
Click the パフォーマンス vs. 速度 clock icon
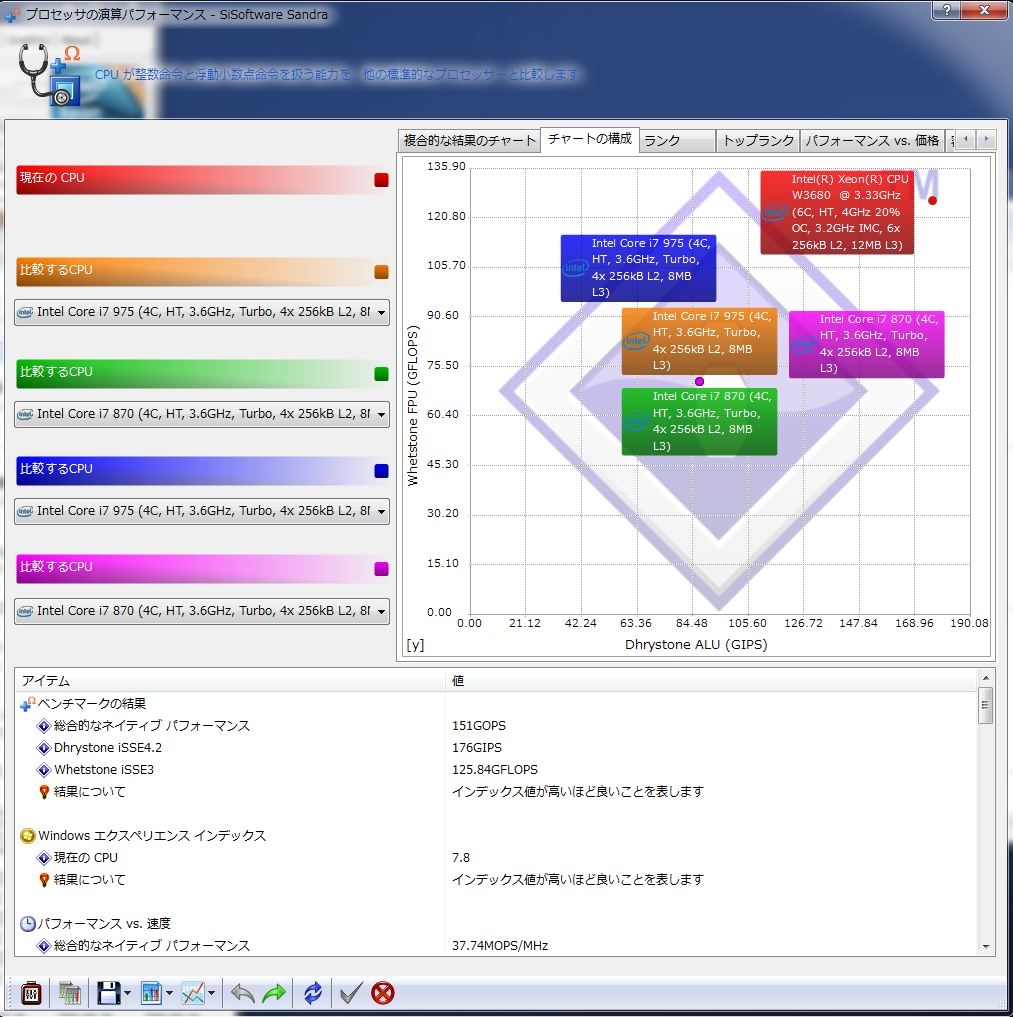coord(27,924)
